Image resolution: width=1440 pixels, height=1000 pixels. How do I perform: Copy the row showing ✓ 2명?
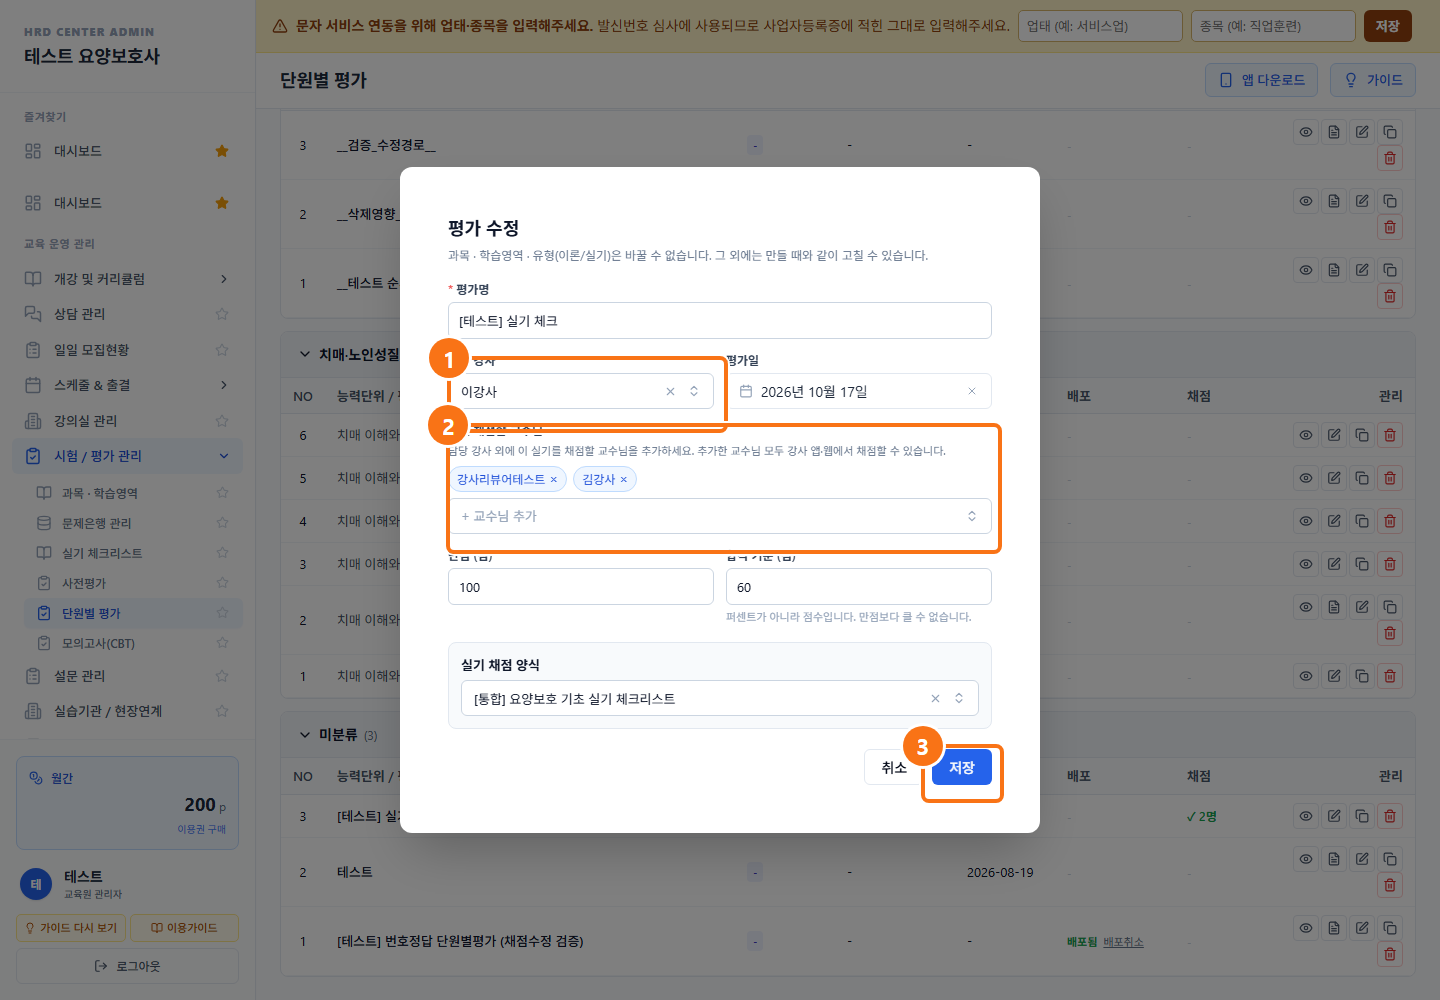[x=1362, y=816]
